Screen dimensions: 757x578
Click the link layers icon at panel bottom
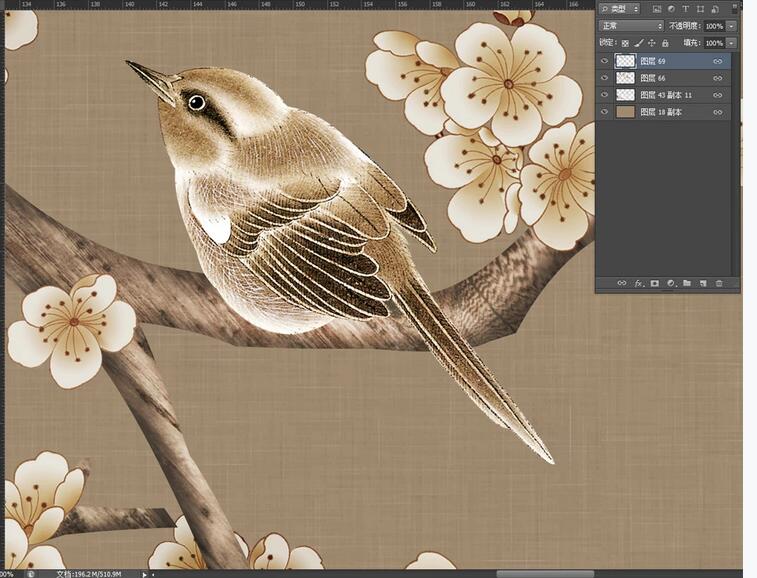pos(621,283)
